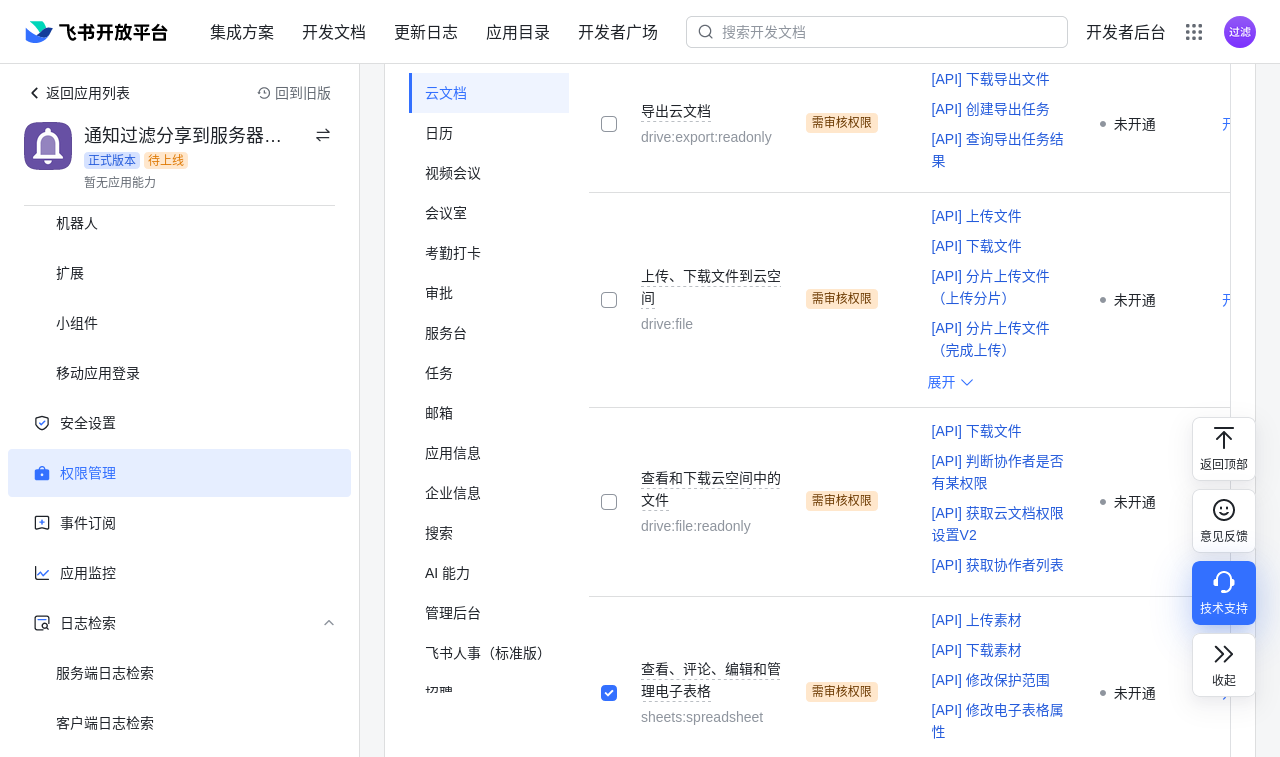The image size is (1280, 757).
Task: Click the 安全设置 shield icon
Action: (x=42, y=423)
